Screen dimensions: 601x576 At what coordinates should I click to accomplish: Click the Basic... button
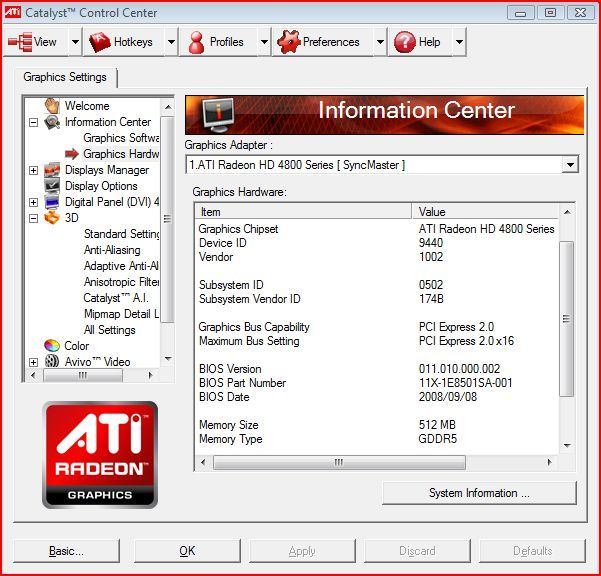click(66, 551)
